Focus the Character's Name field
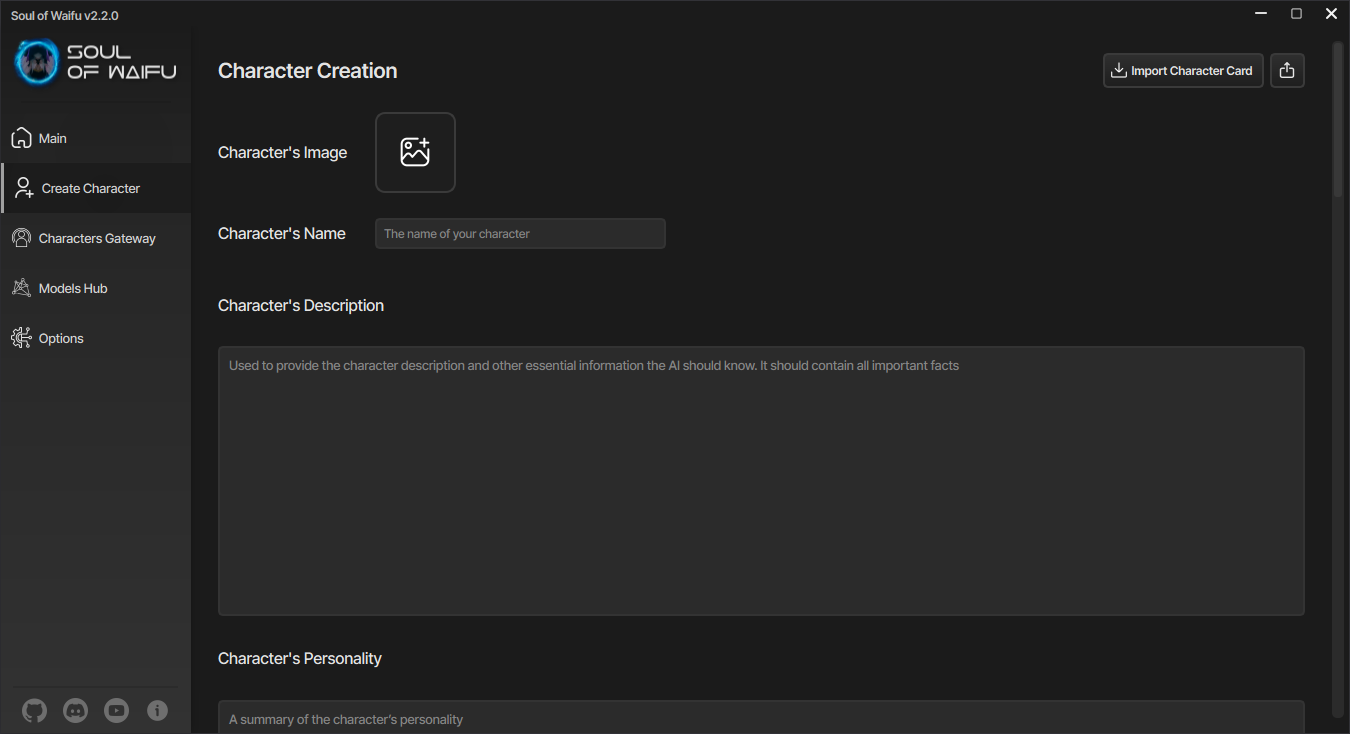The image size is (1350, 734). (x=520, y=233)
